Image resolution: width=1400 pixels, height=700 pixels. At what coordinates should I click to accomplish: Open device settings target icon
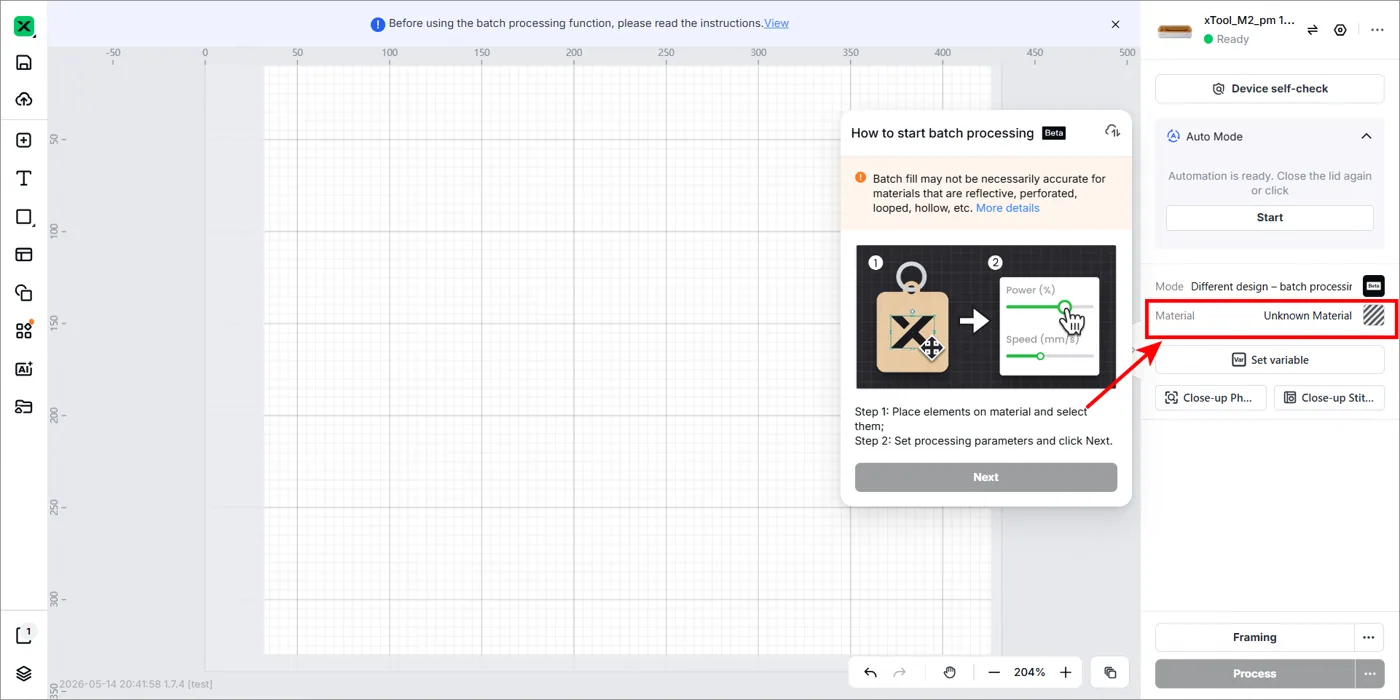[x=1341, y=30]
